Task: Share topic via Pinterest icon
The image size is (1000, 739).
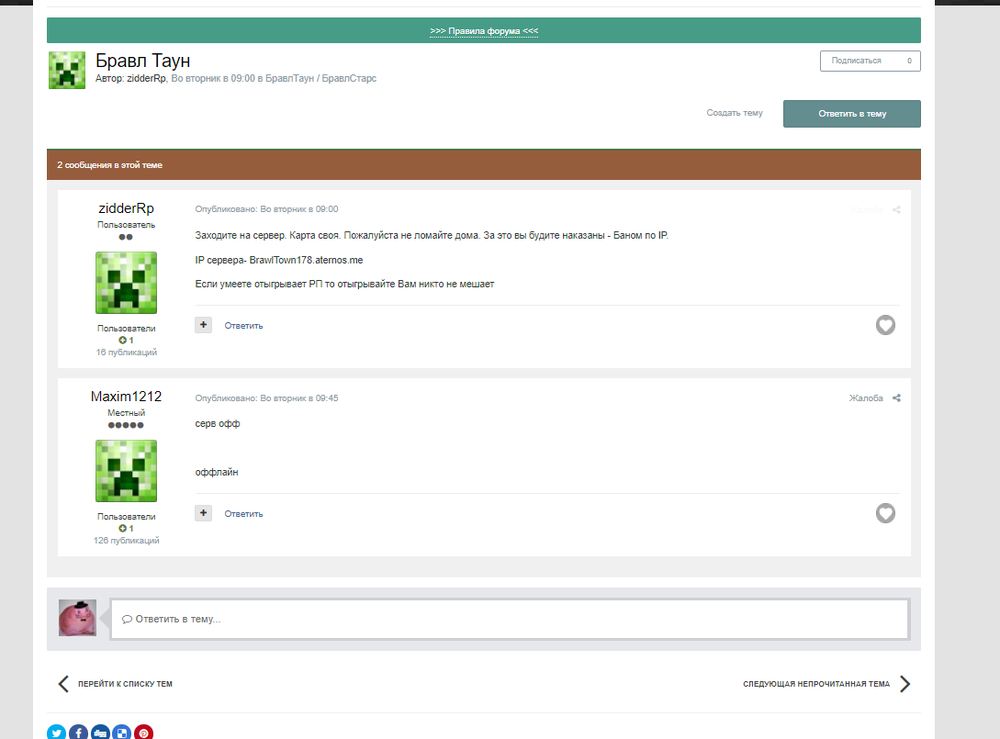Action: tap(143, 733)
